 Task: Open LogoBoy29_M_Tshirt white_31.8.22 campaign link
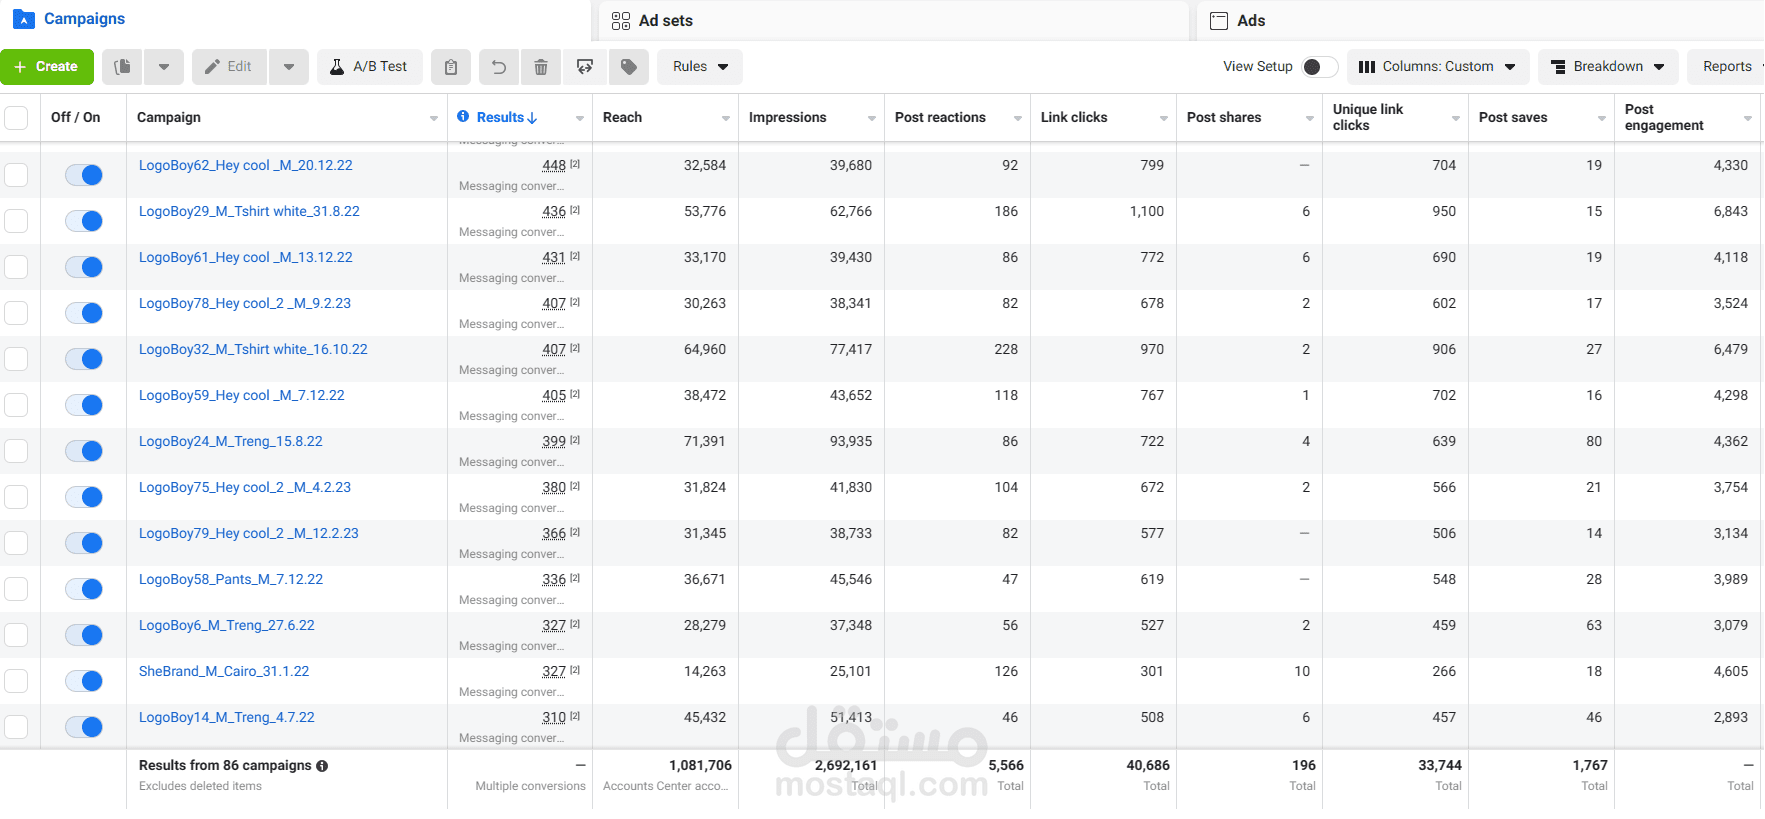[x=249, y=211]
